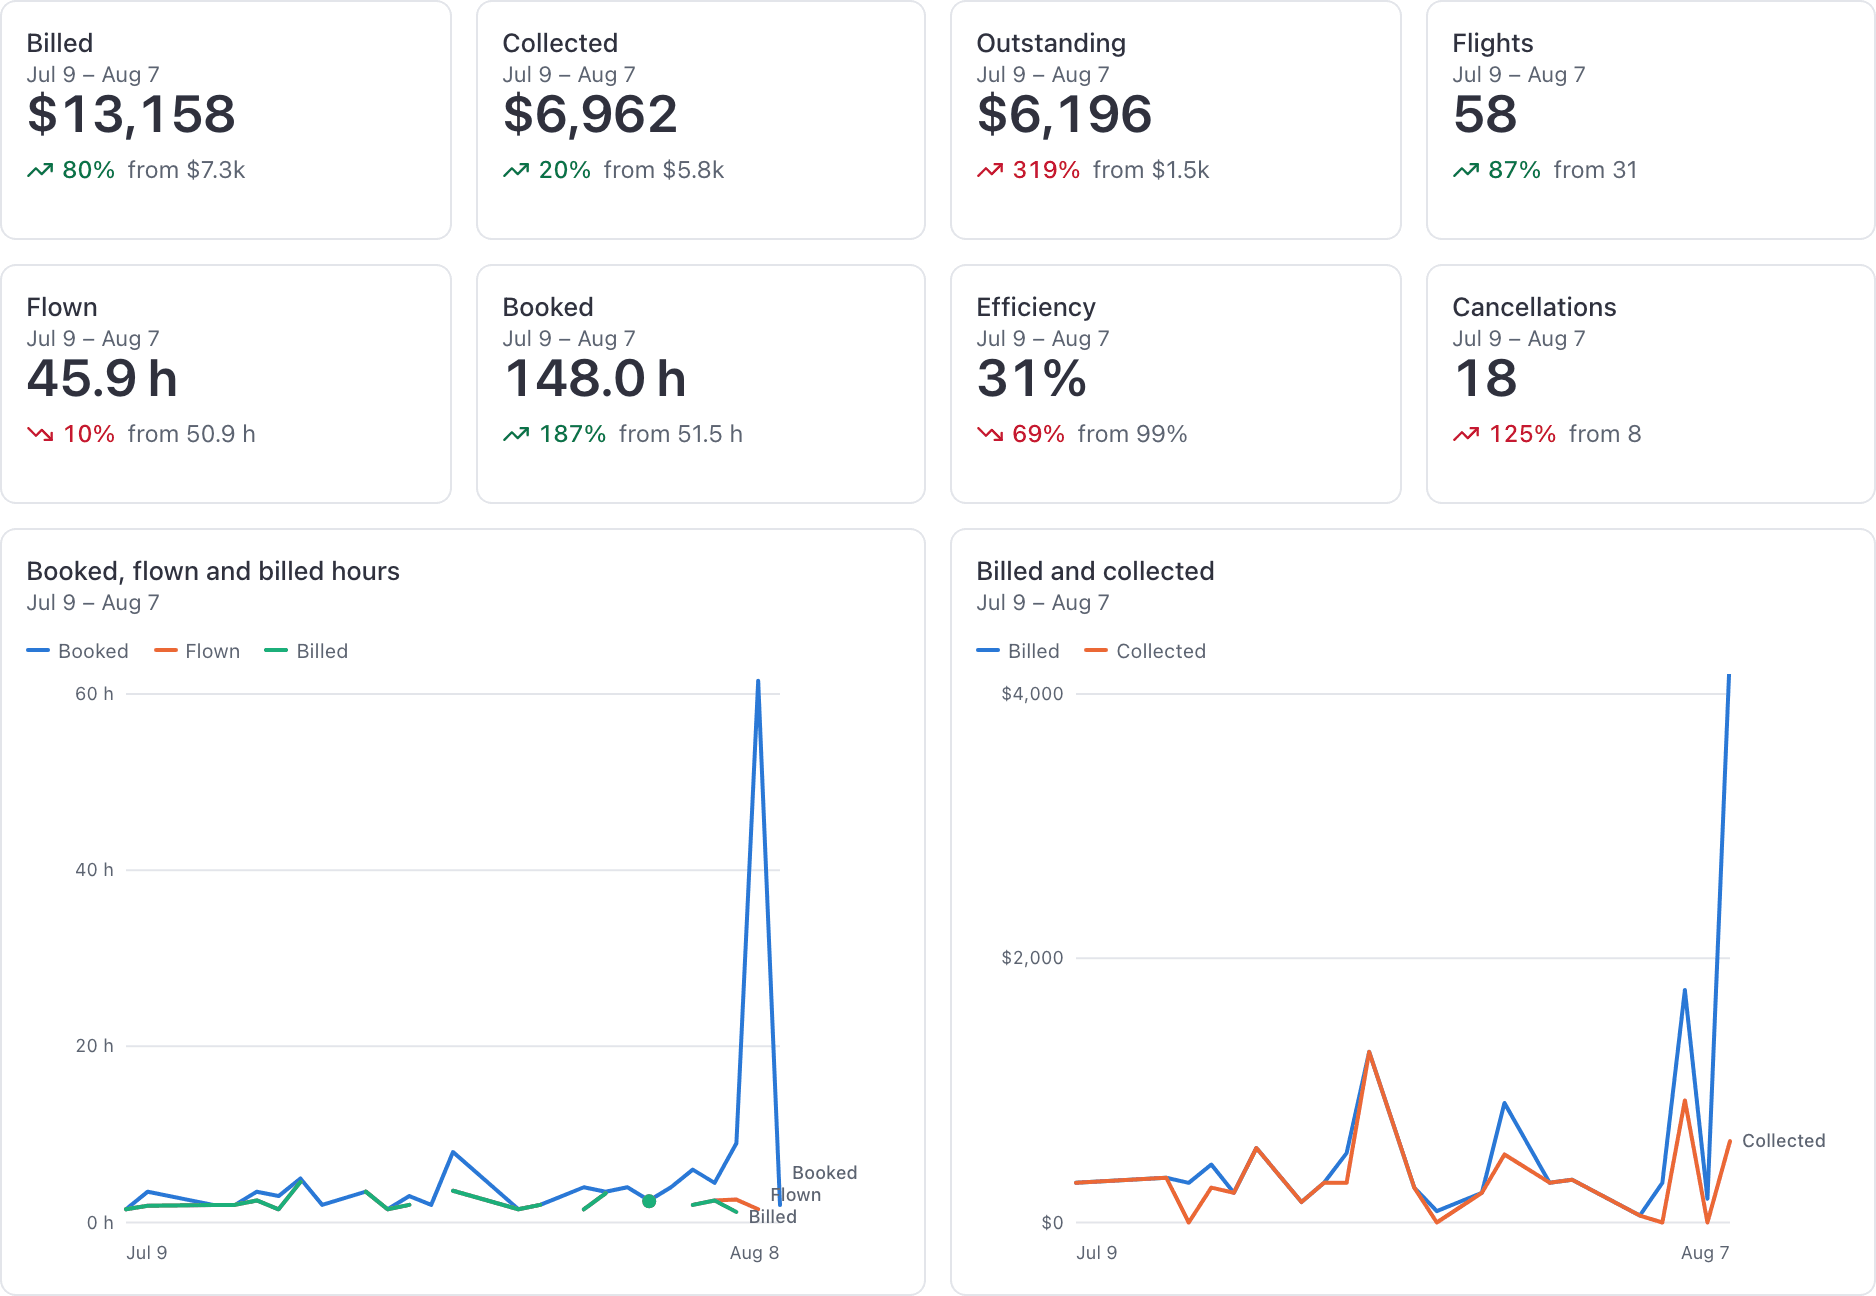Click the Collected end-of-line label on chart
Image resolution: width=1876 pixels, height=1296 pixels.
point(1783,1141)
